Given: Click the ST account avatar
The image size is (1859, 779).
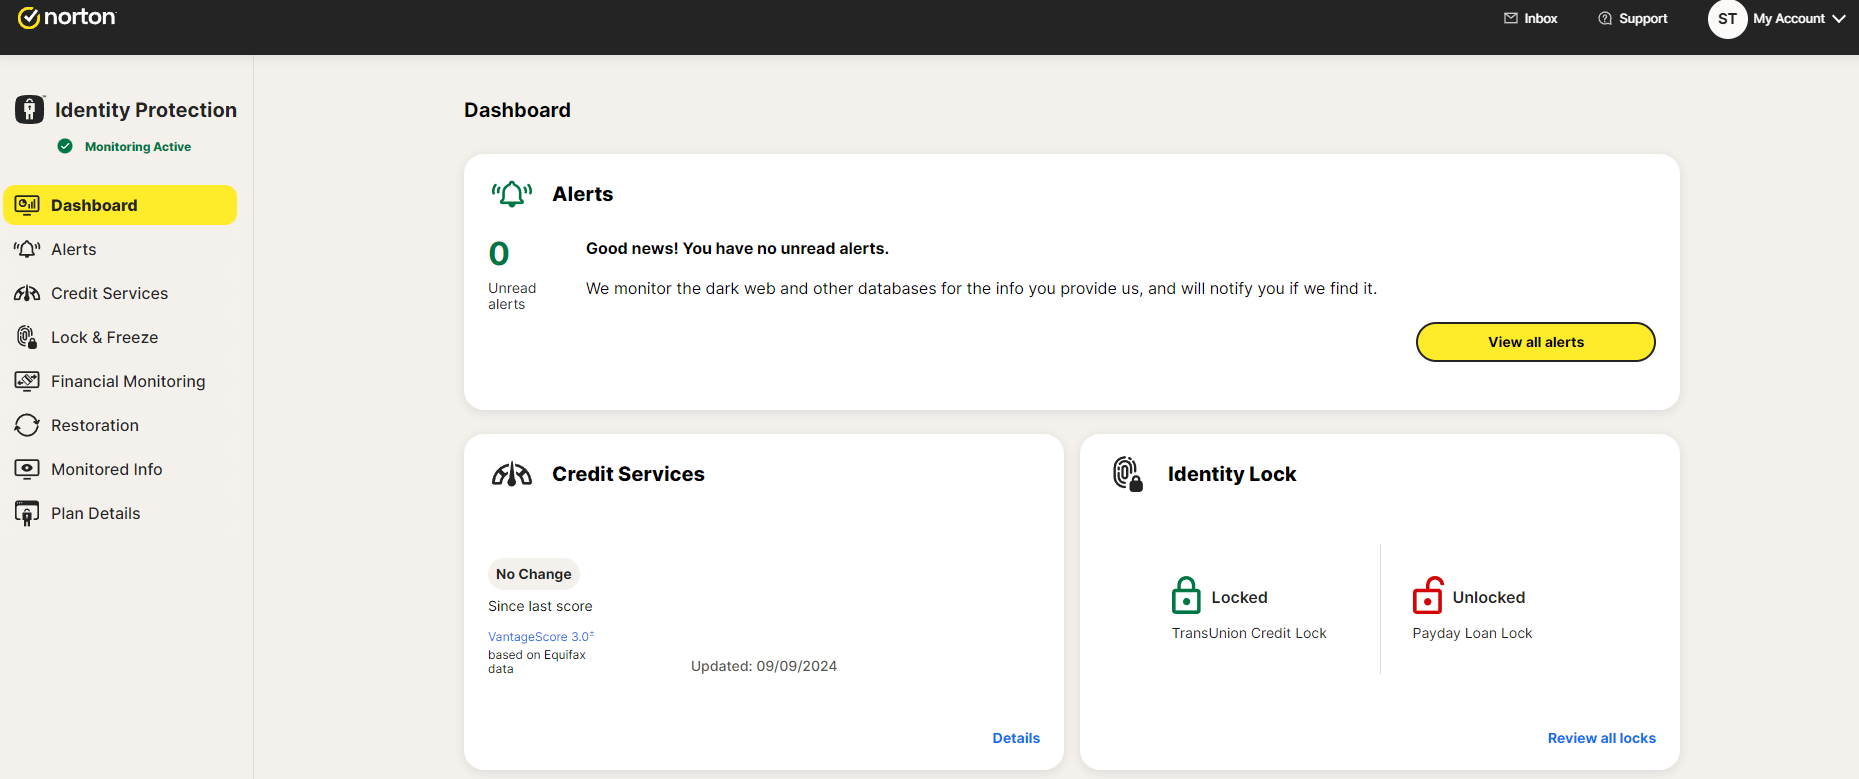Looking at the screenshot, I should 1727,19.
